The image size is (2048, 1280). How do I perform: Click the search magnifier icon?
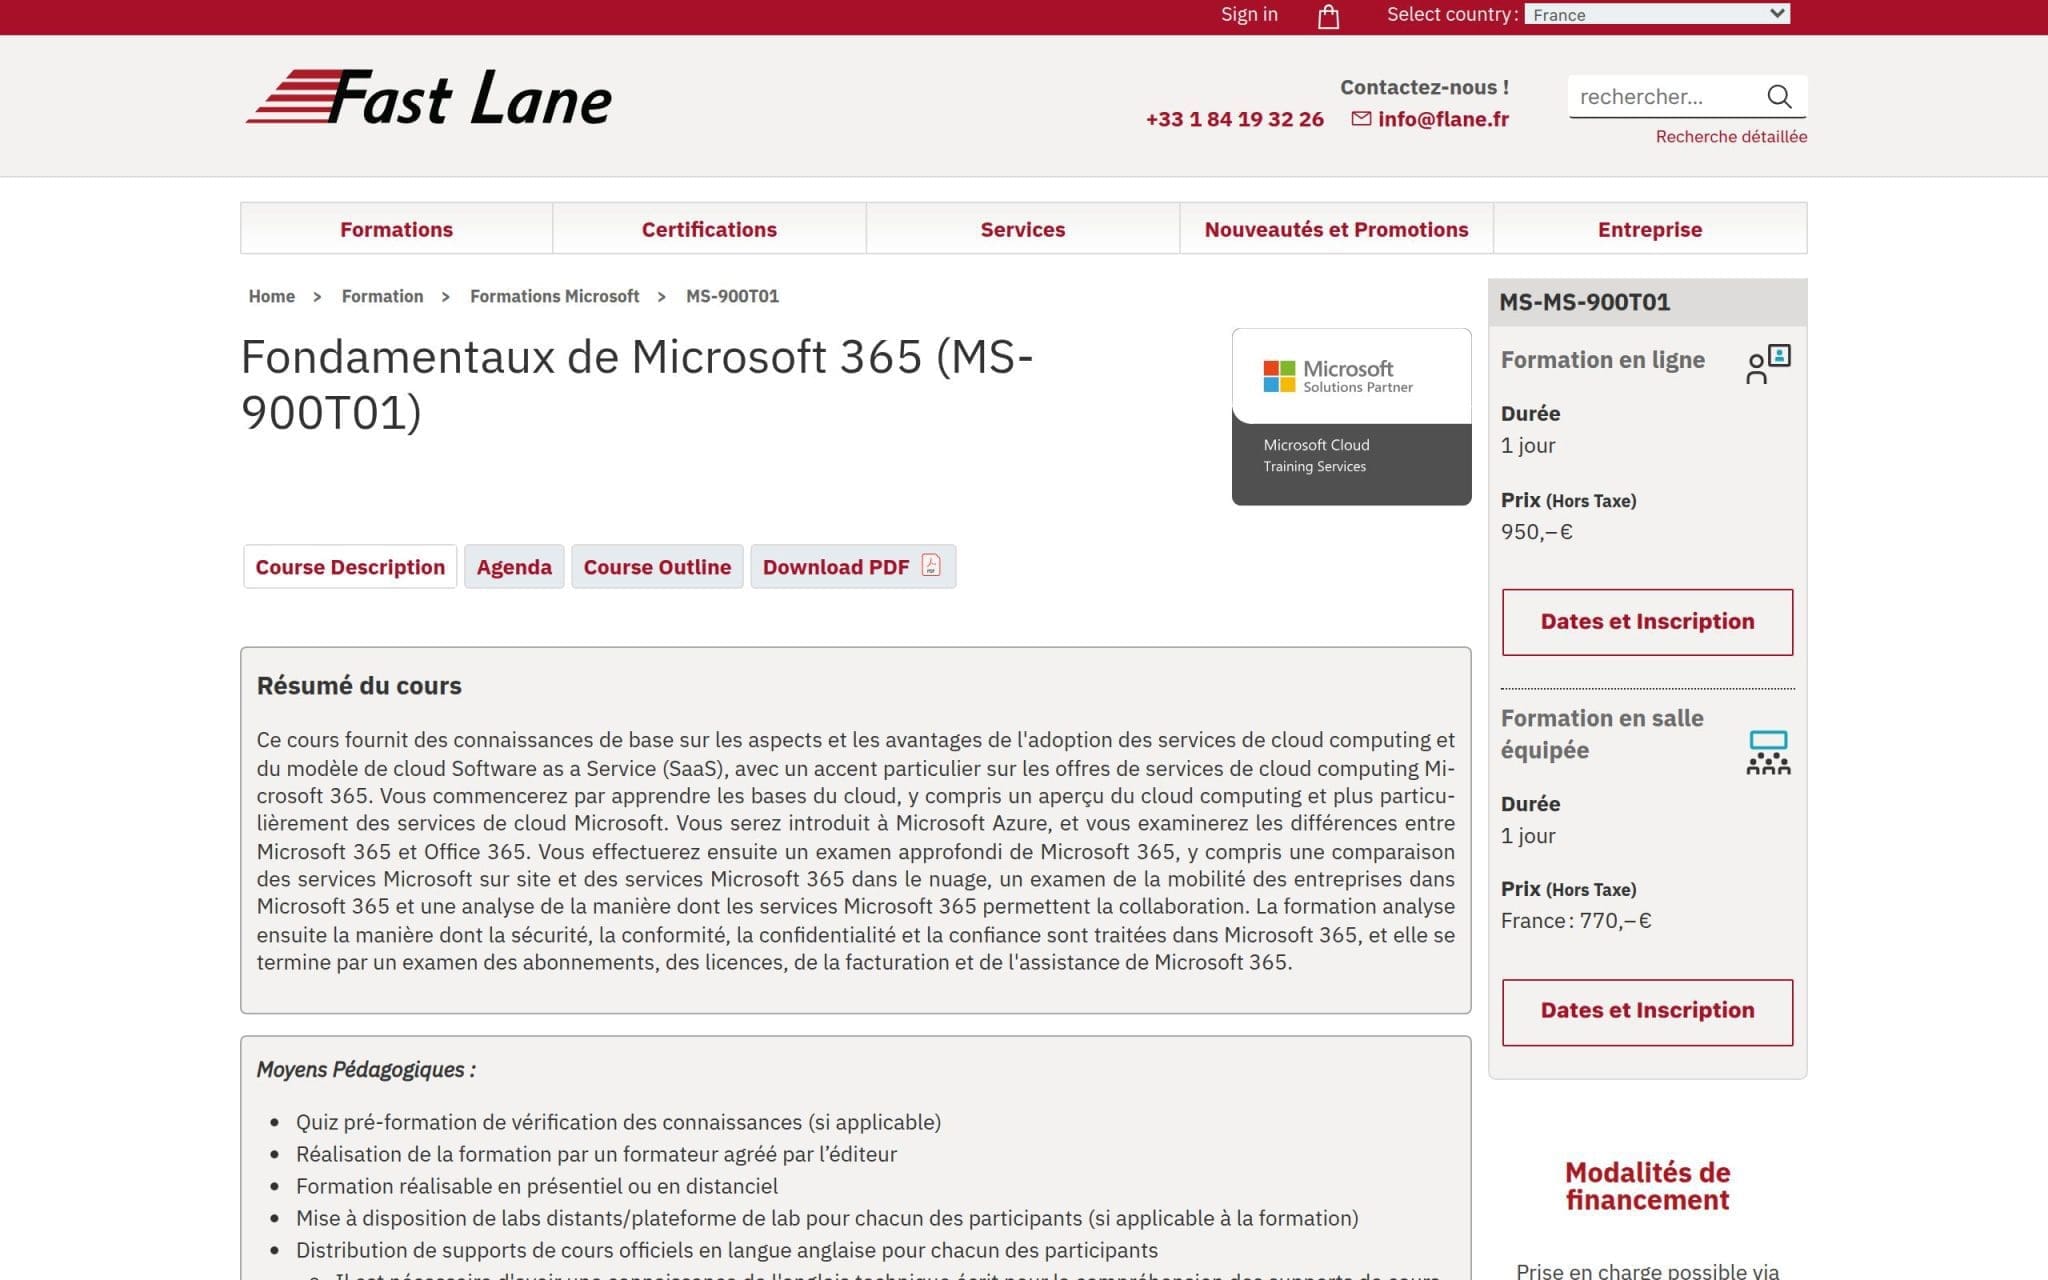coord(1779,96)
